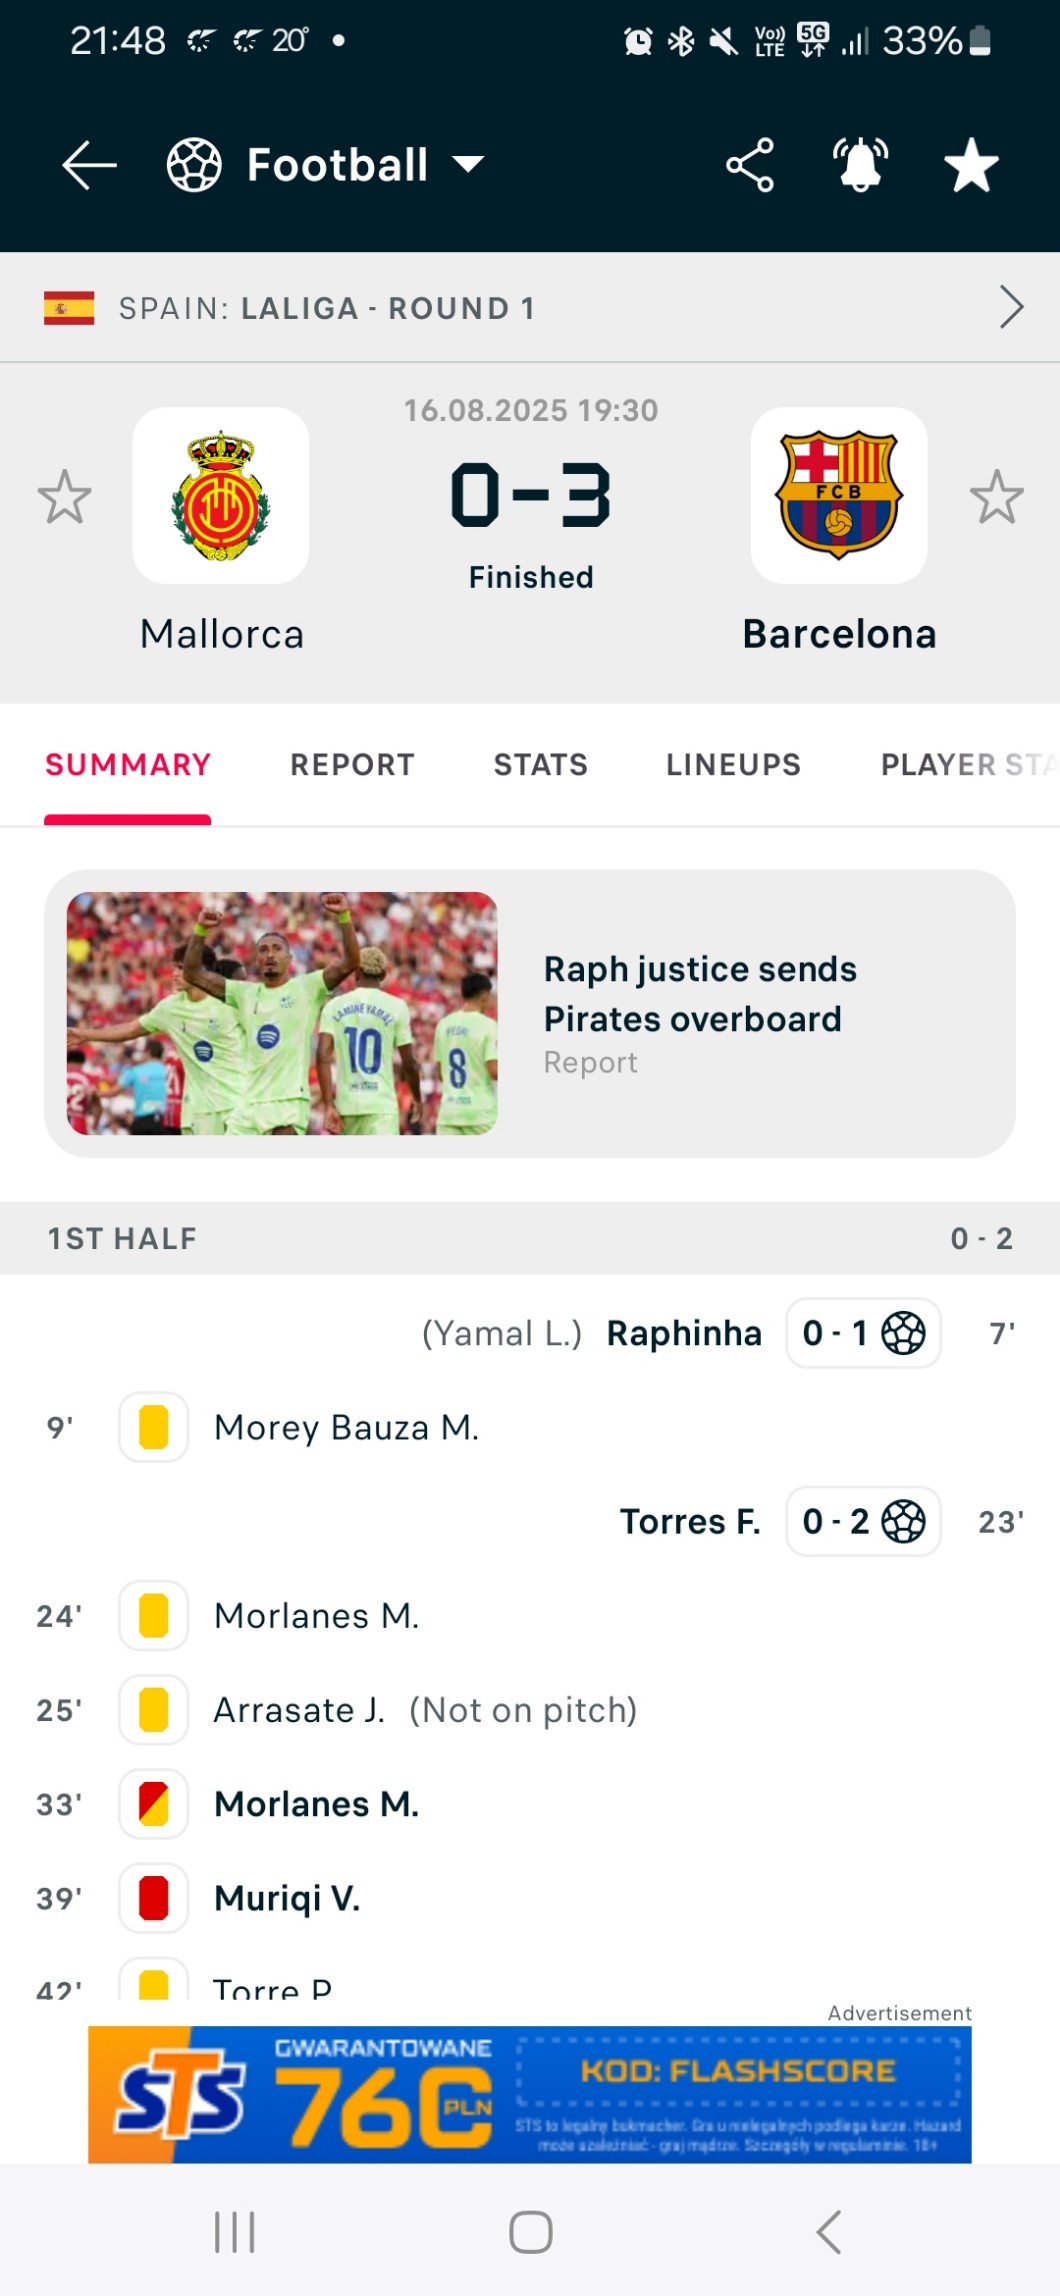1060x2296 pixels.
Task: Switch to the Stats tab
Action: (x=540, y=765)
